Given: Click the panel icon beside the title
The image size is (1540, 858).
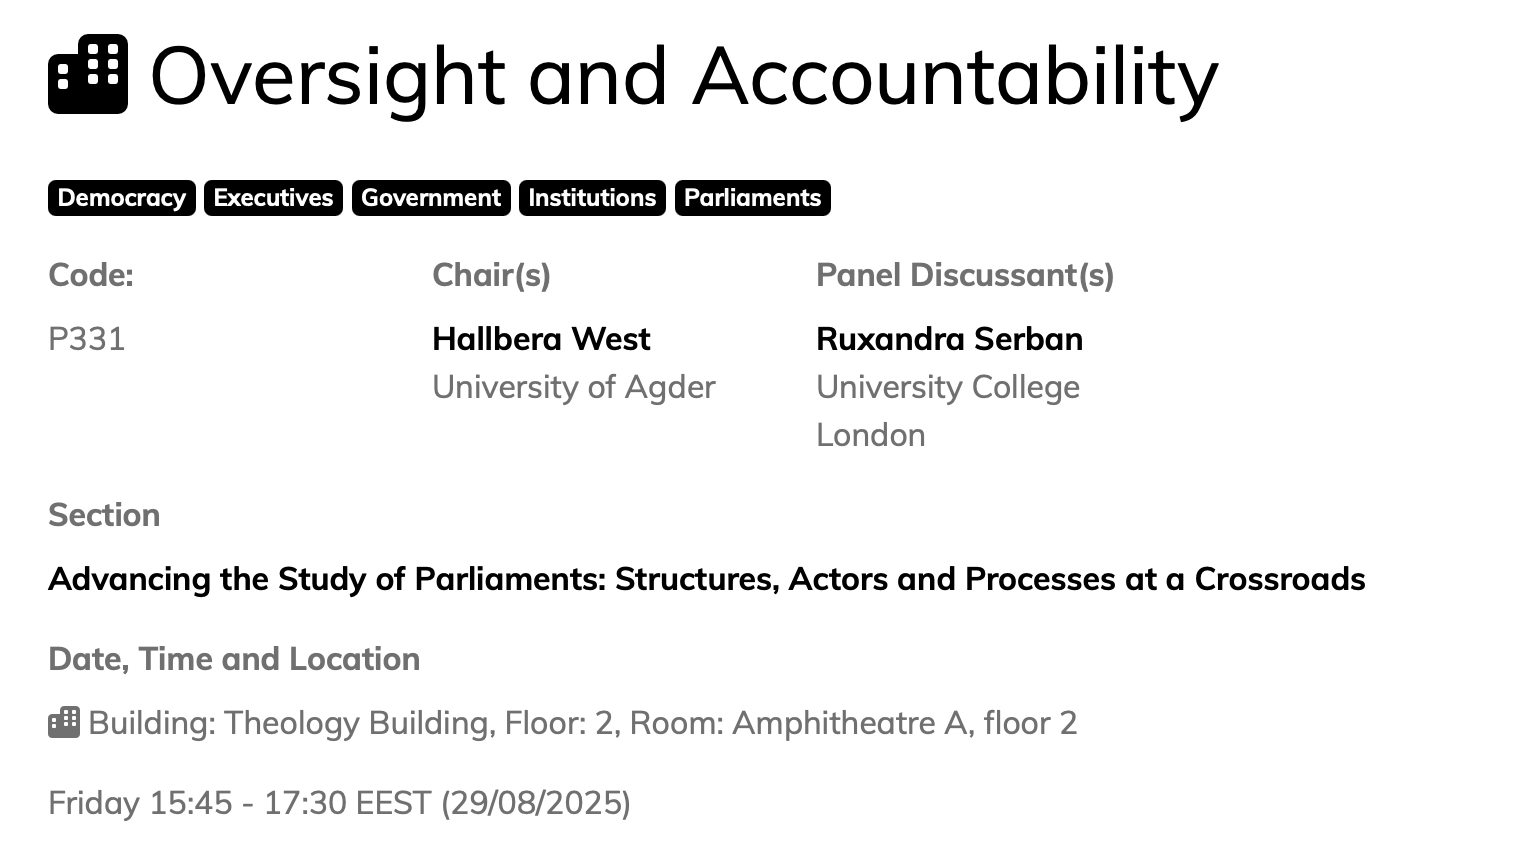Looking at the screenshot, I should coord(88,75).
